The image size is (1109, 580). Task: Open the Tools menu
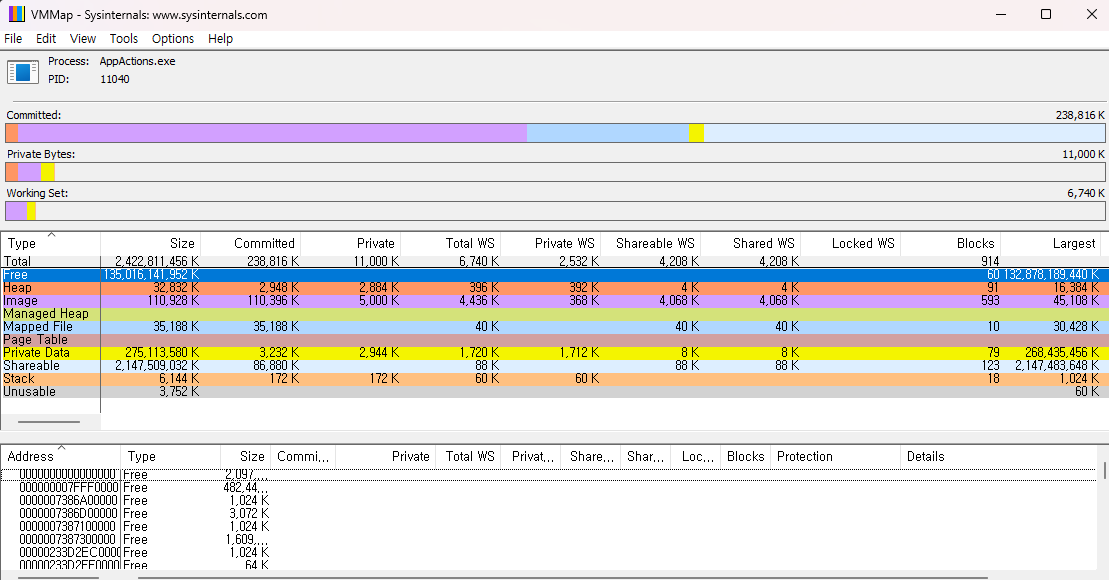pyautogui.click(x=124, y=38)
